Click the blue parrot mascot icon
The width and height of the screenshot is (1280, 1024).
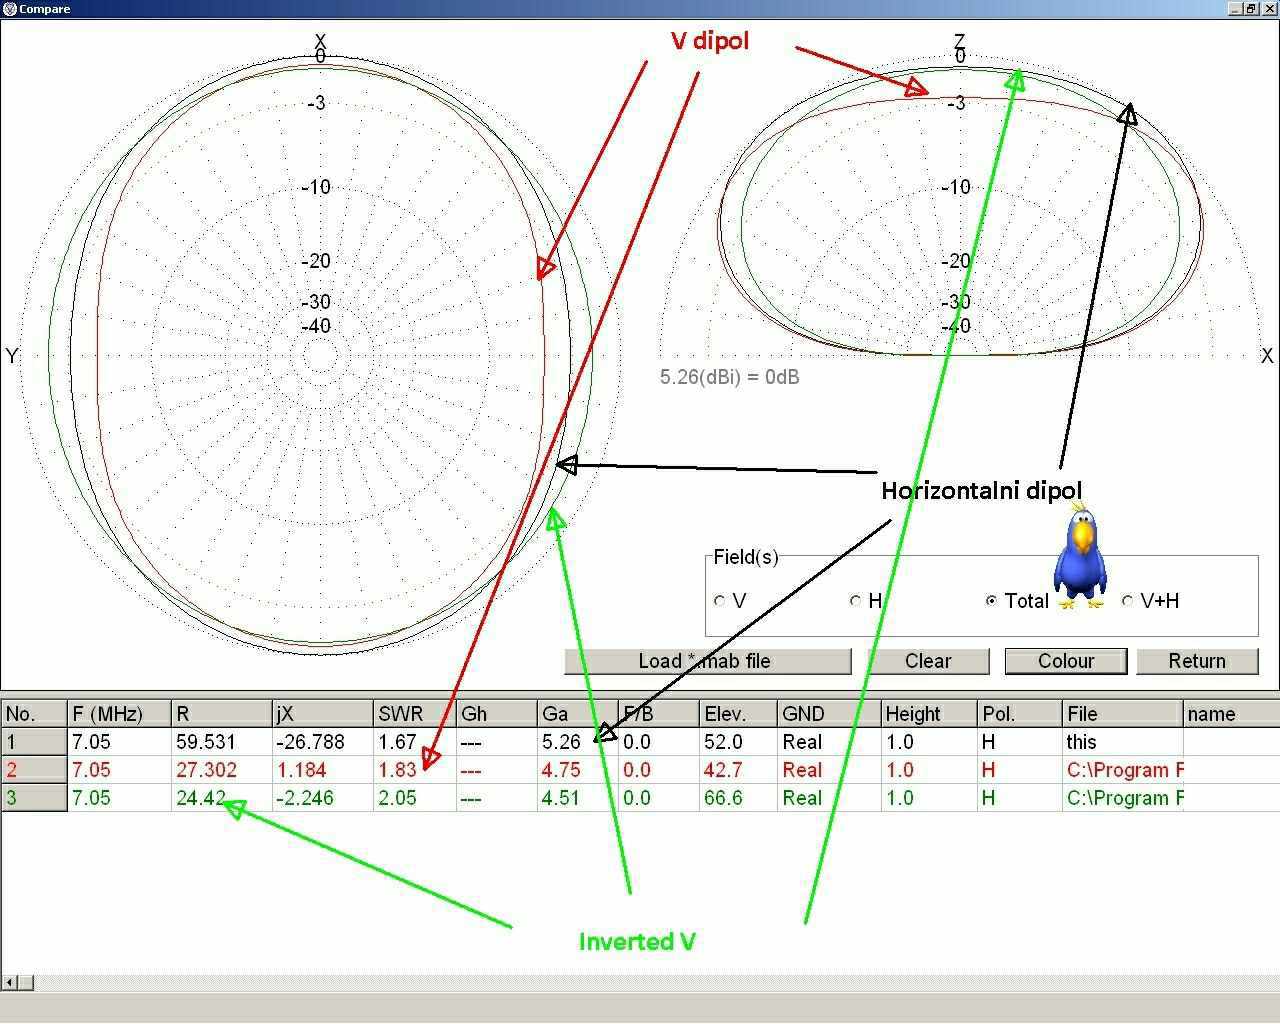[1080, 558]
